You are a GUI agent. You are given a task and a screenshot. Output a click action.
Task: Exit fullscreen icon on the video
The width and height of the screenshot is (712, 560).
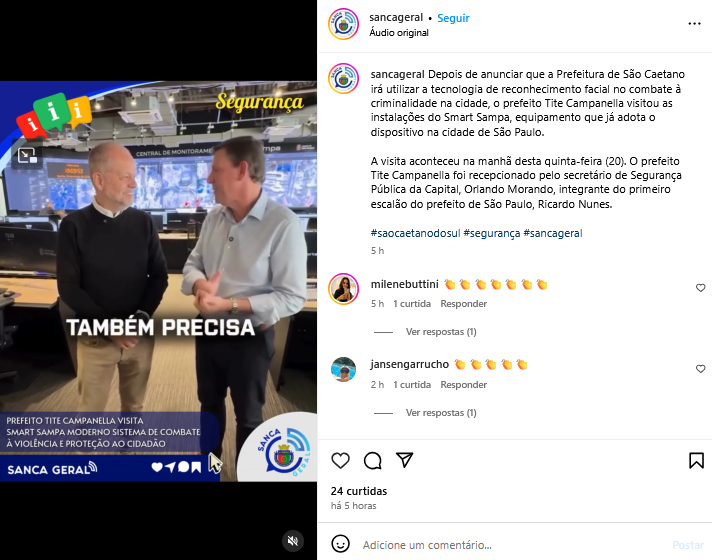[27, 155]
